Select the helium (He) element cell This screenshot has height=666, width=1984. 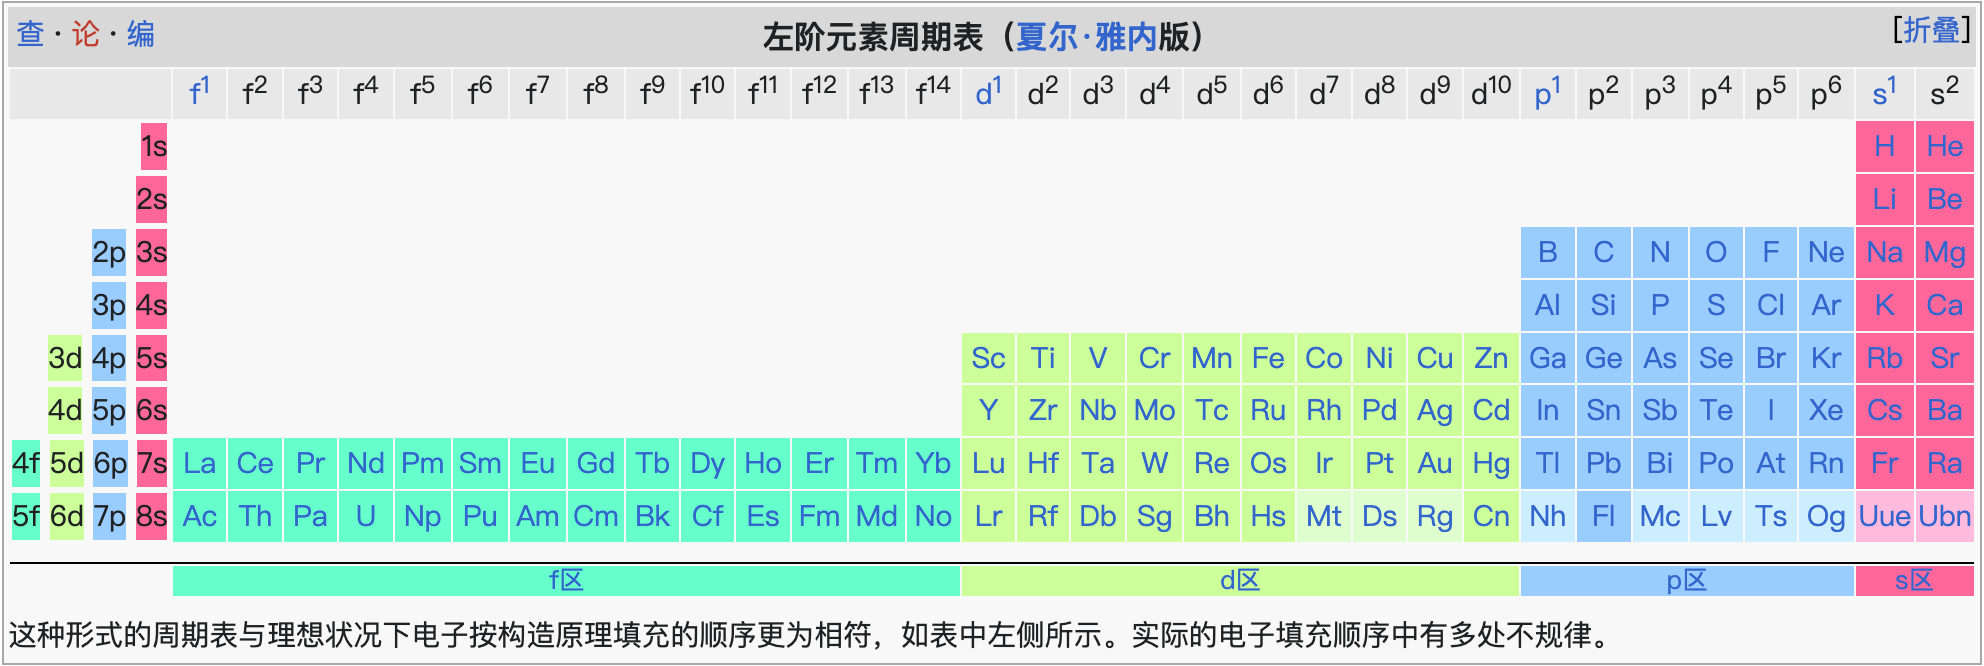coord(1944,147)
